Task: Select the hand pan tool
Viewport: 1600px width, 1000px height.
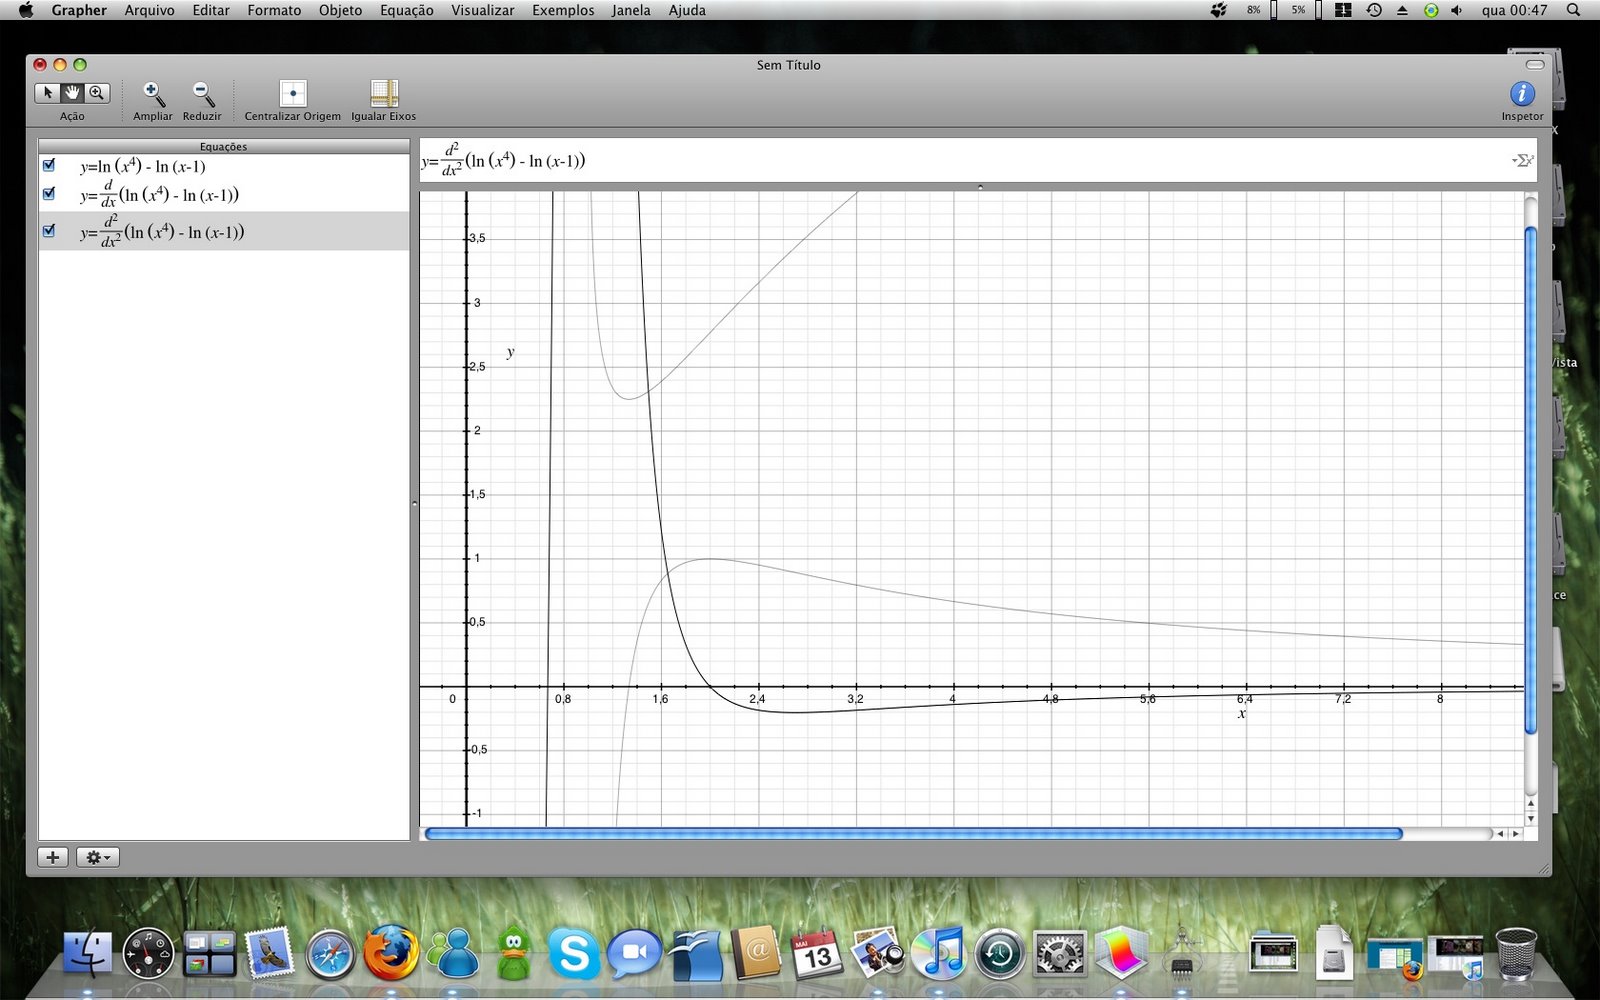Action: point(72,93)
